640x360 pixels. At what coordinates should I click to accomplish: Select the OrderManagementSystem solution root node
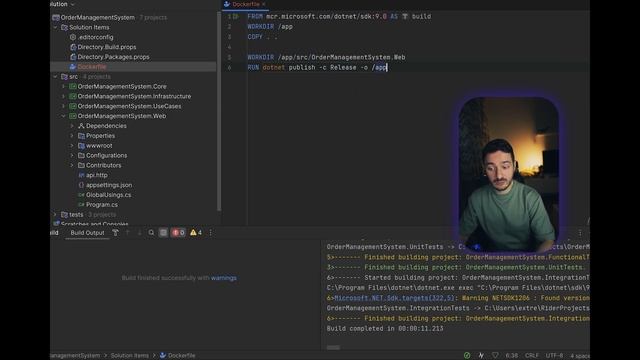pos(98,18)
